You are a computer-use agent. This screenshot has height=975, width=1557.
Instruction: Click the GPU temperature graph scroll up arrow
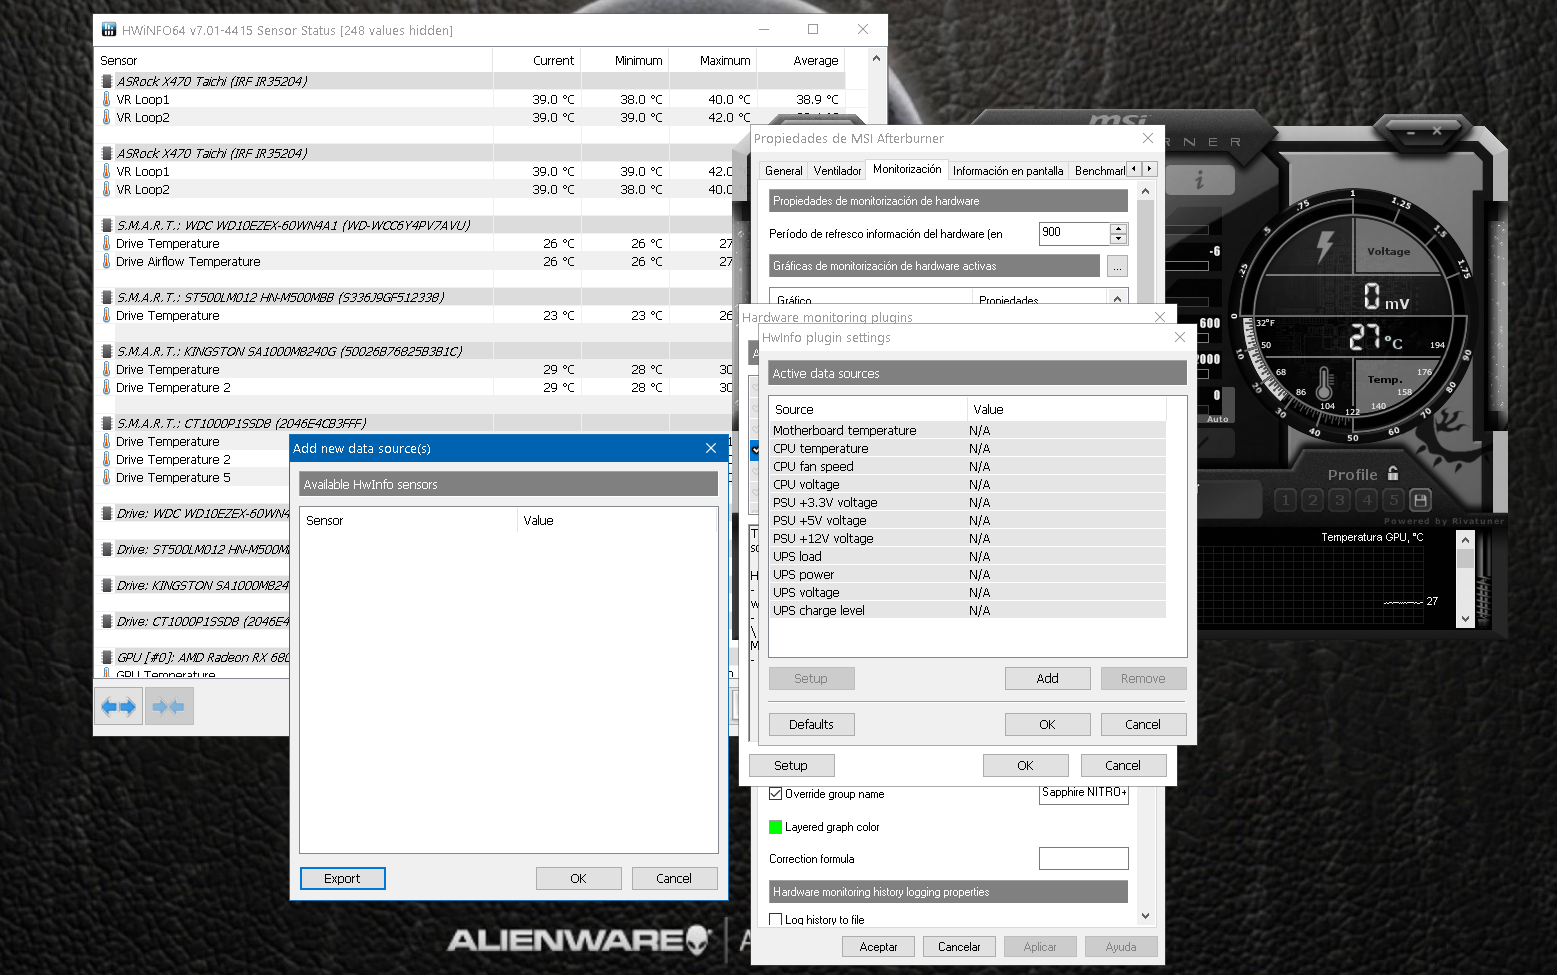(x=1466, y=539)
